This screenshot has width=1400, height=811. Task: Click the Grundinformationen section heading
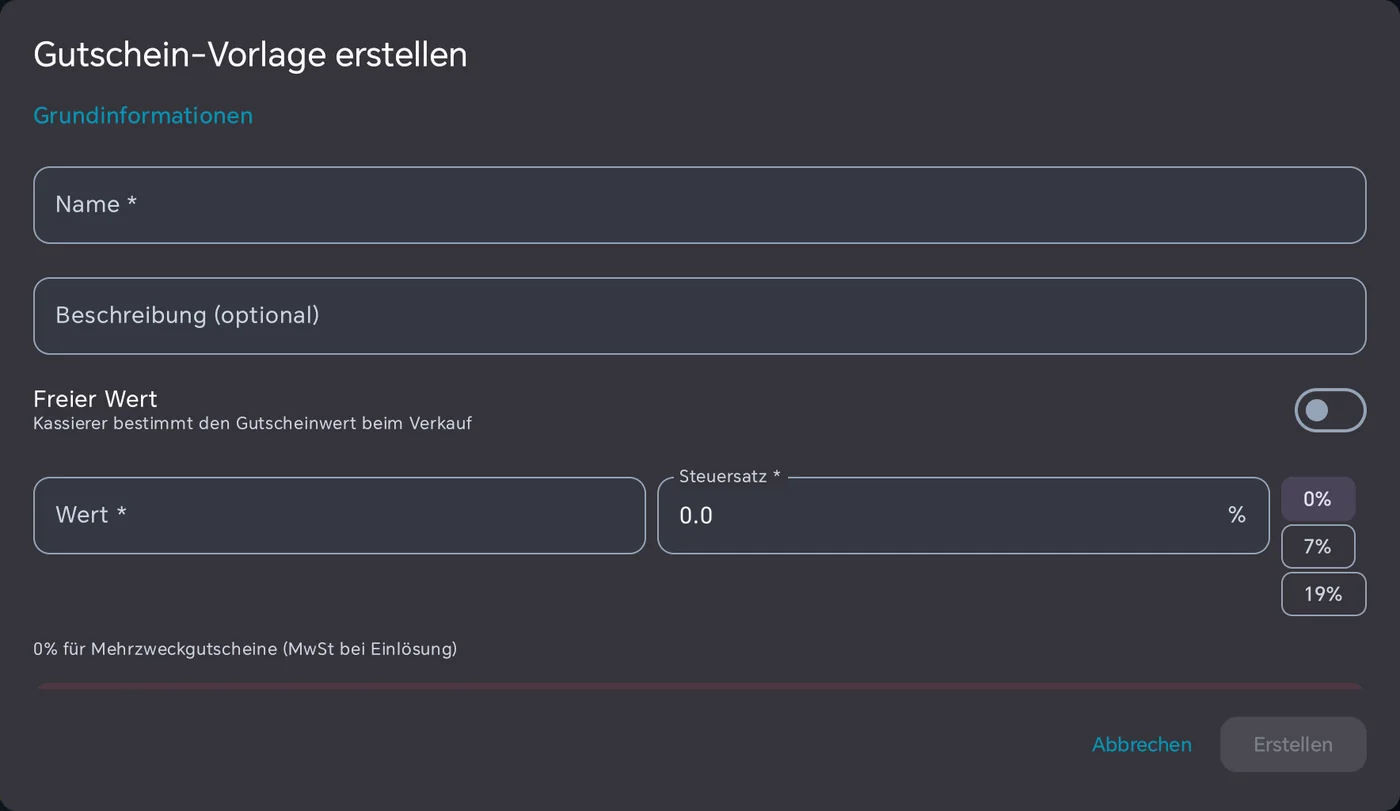coord(143,115)
